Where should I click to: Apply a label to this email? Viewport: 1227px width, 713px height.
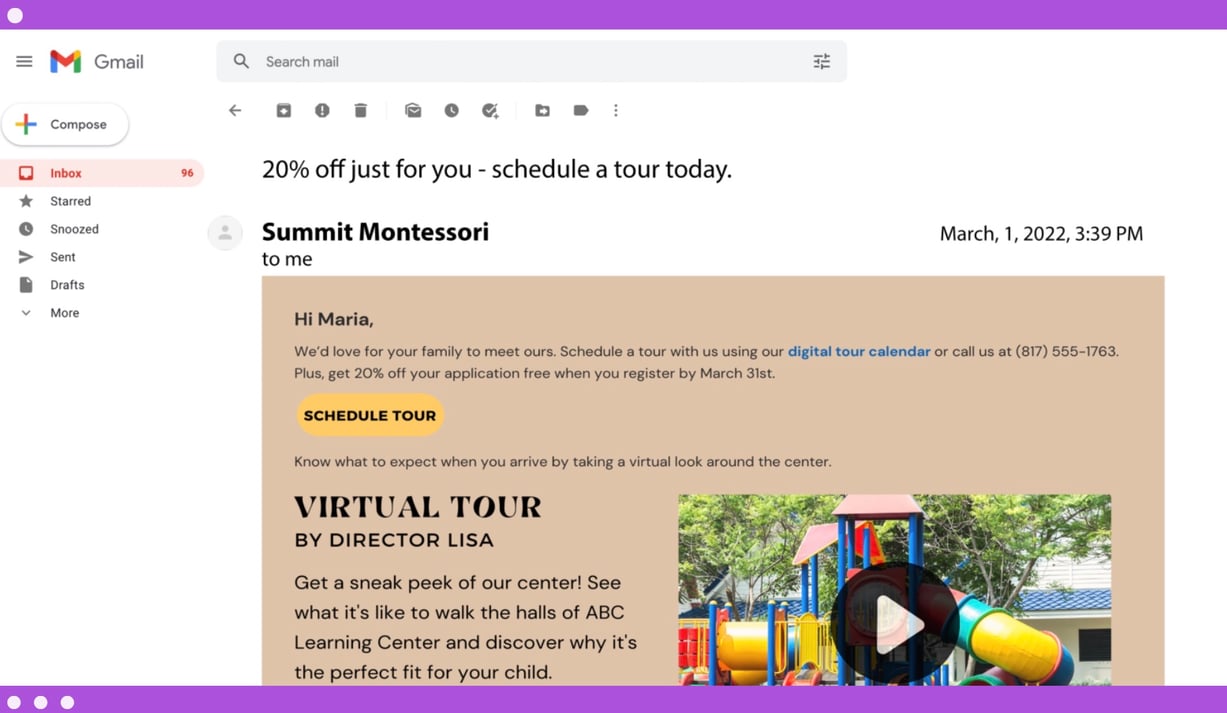pyautogui.click(x=581, y=110)
